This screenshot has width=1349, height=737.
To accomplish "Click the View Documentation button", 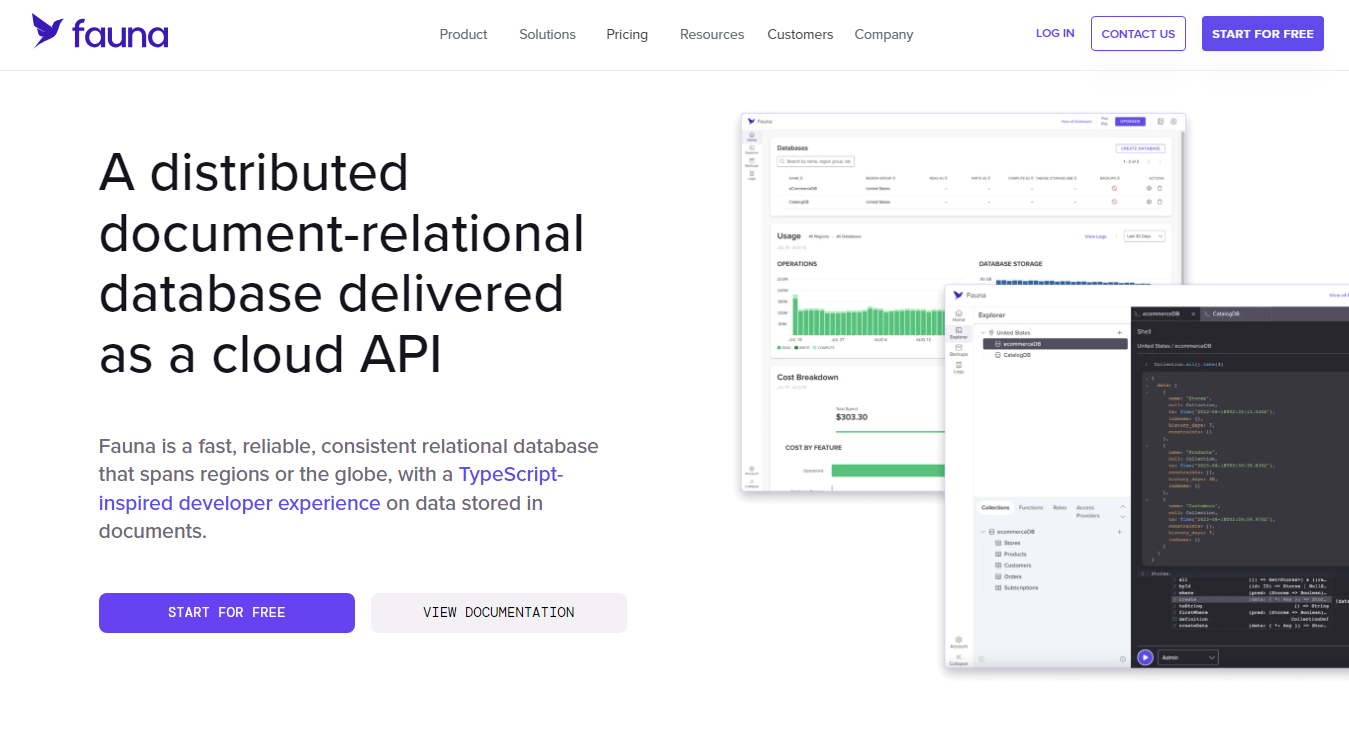I will point(498,613).
